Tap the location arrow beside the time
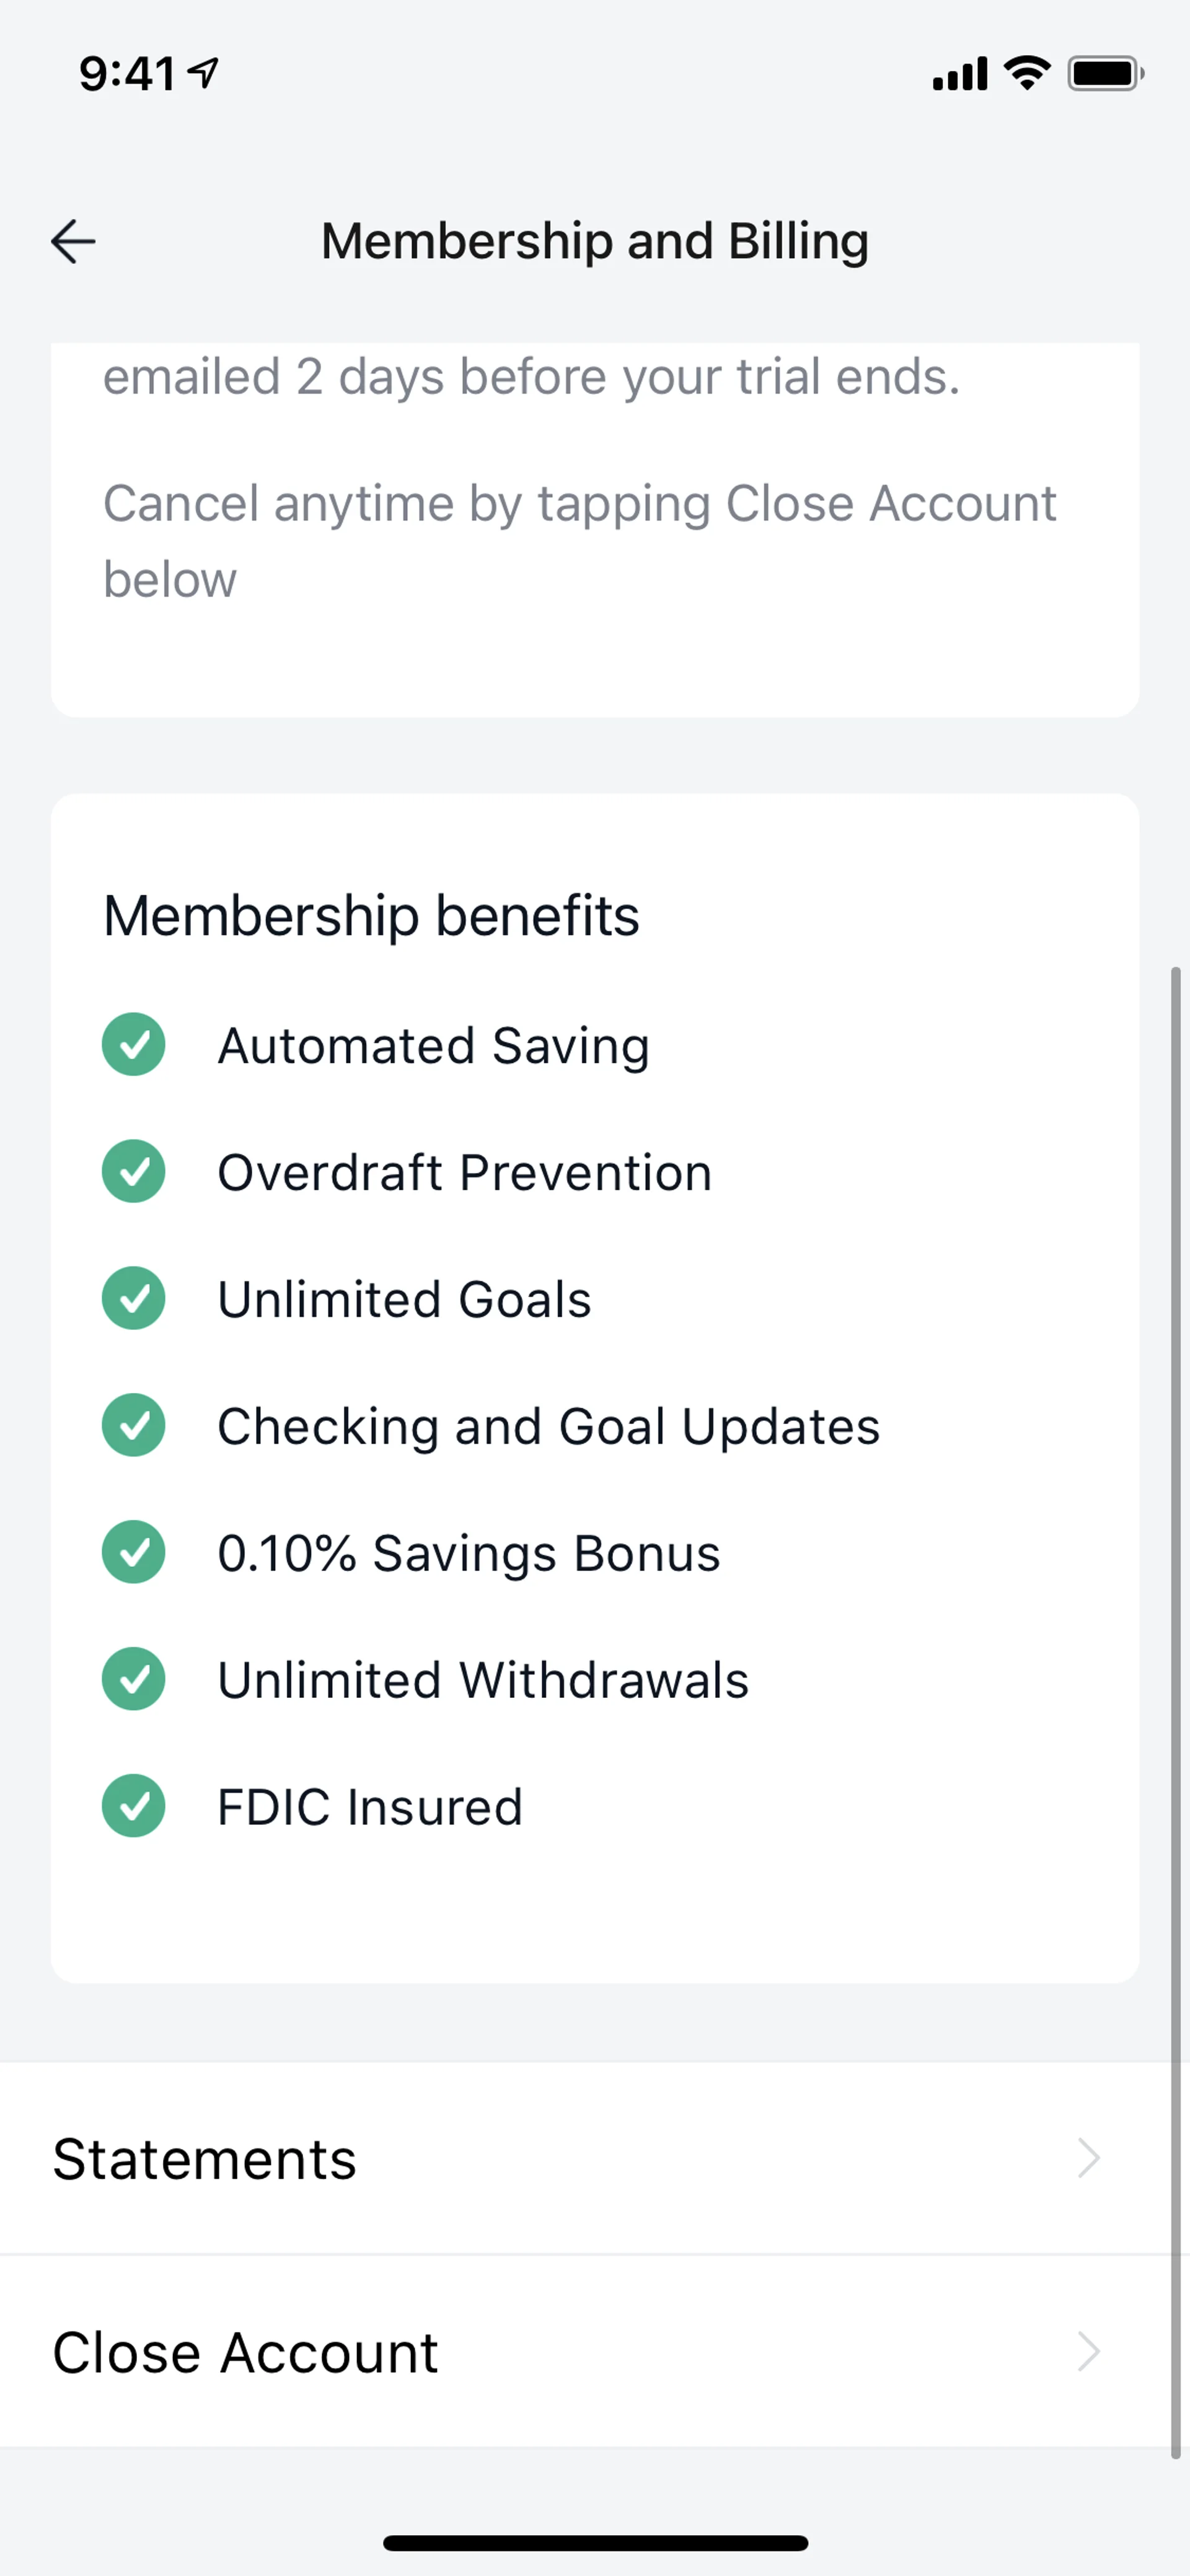This screenshot has width=1190, height=2576. (x=205, y=72)
